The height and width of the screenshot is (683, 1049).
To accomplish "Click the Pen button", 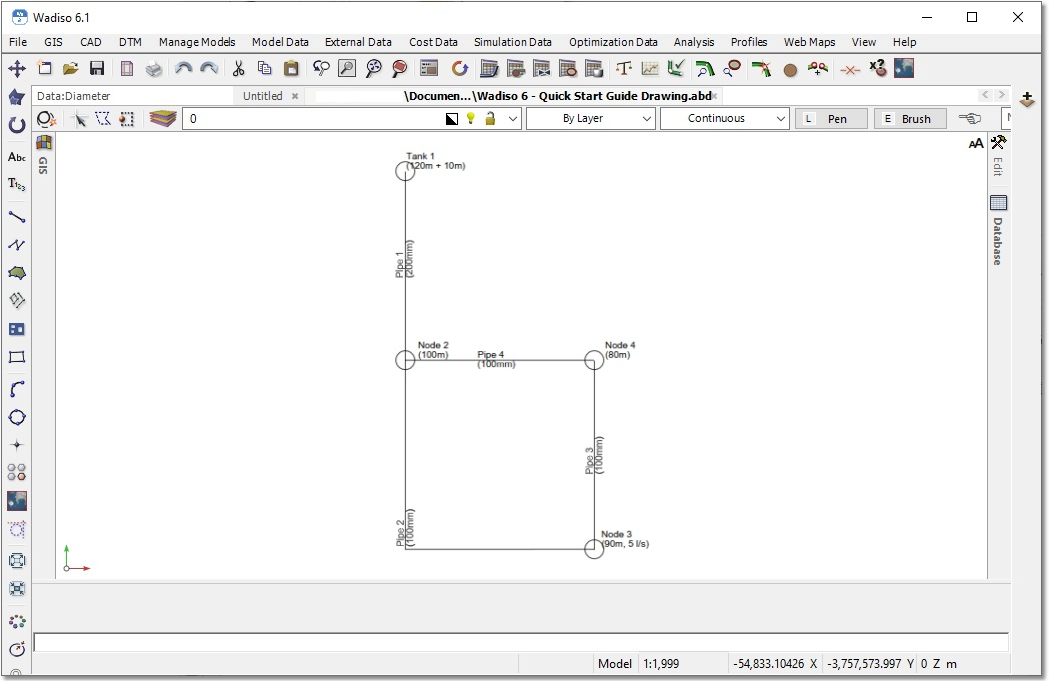I will [832, 118].
